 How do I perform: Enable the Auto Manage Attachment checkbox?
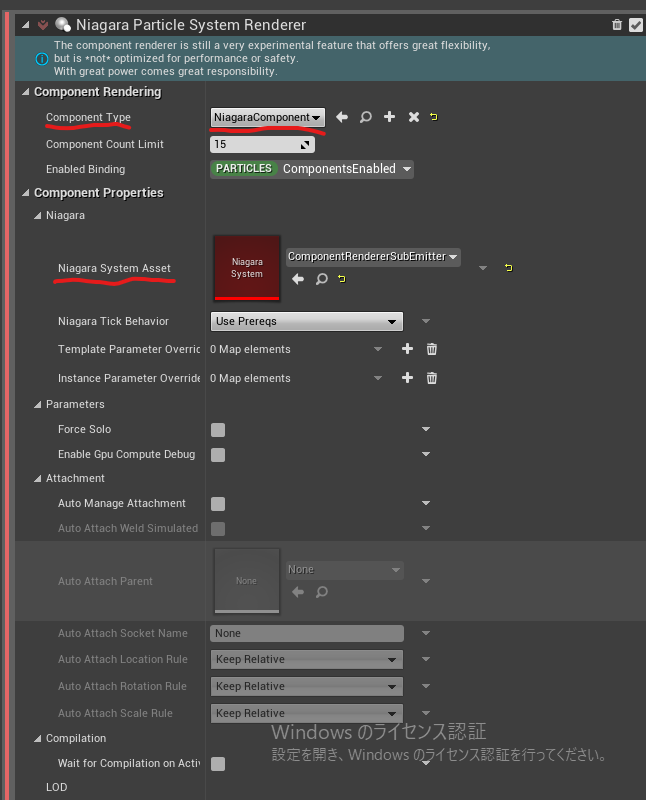click(x=218, y=504)
